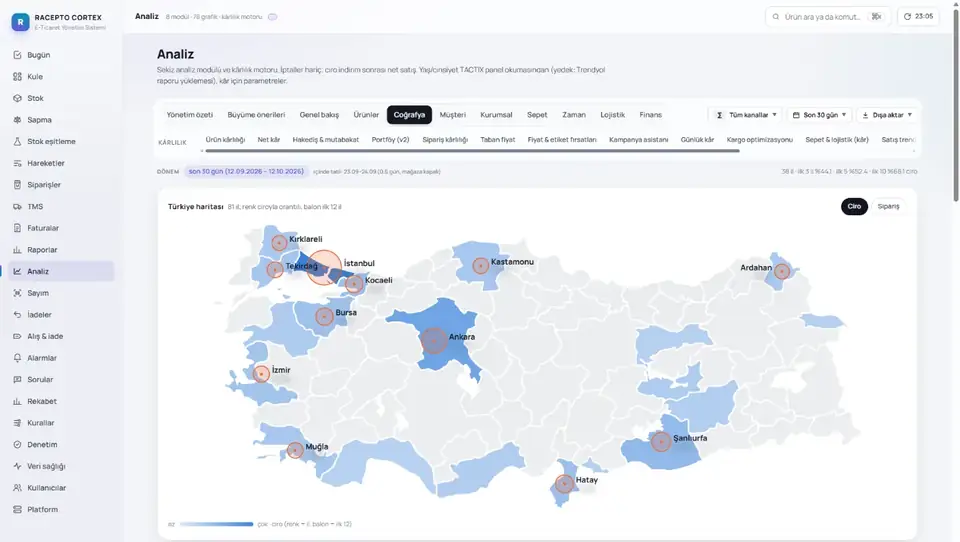Toggle the pill icon beside module count
This screenshot has width=960, height=542.
(x=272, y=17)
